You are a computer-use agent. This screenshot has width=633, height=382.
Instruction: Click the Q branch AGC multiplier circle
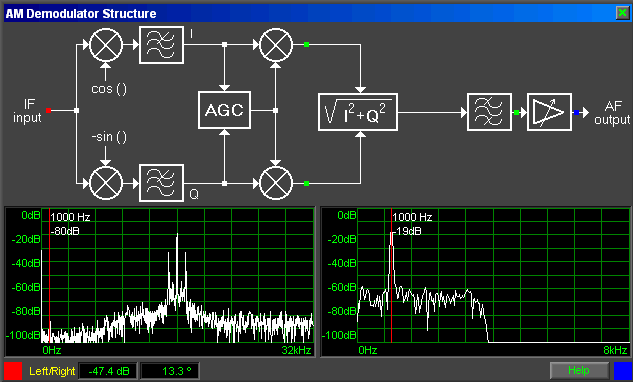click(276, 183)
